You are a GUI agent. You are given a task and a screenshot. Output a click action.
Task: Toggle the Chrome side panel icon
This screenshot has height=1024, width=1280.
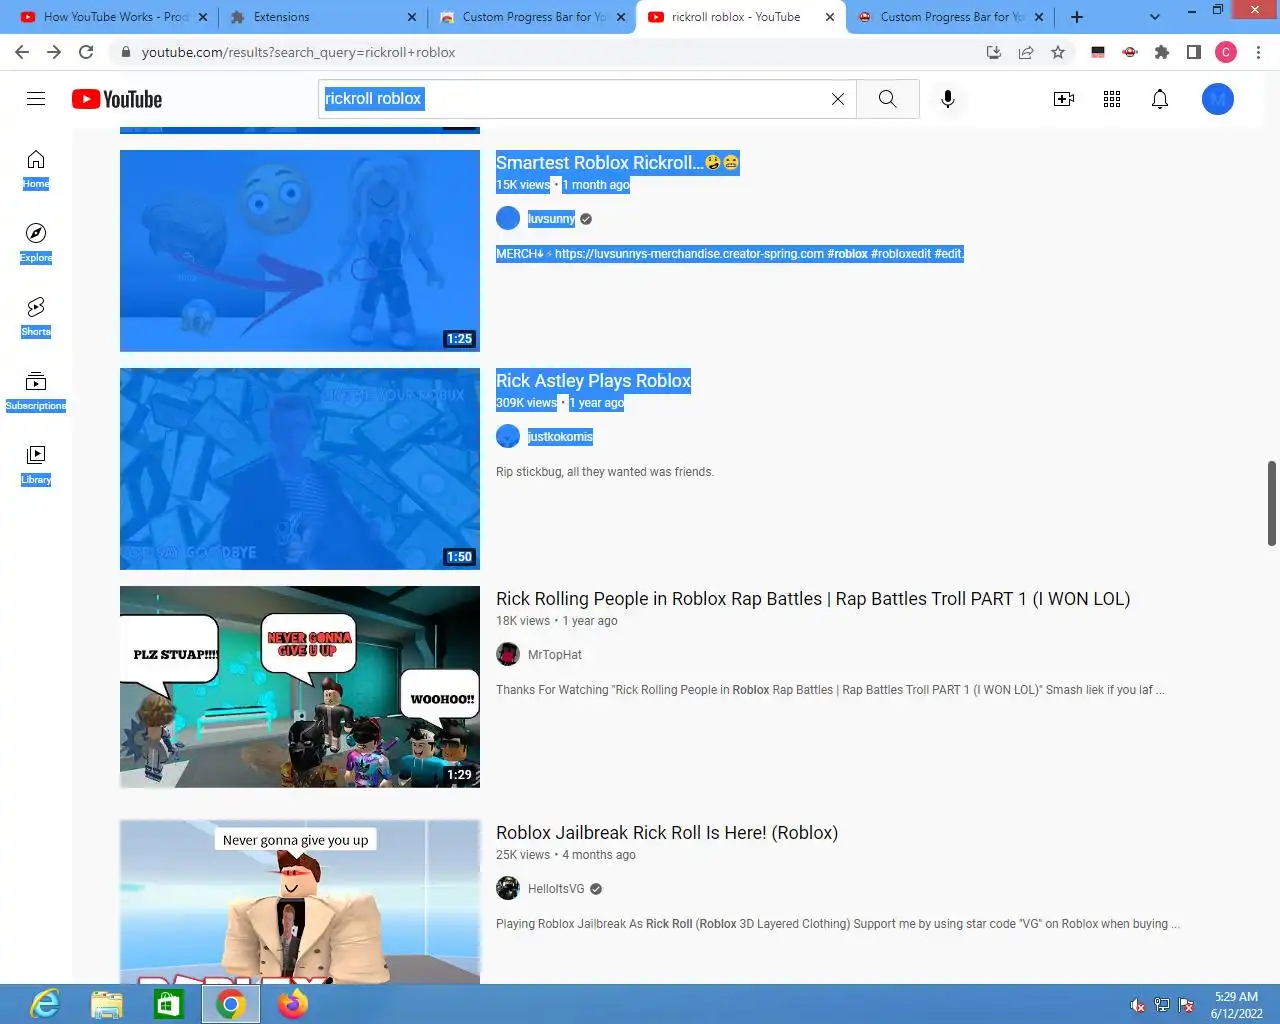click(x=1194, y=52)
